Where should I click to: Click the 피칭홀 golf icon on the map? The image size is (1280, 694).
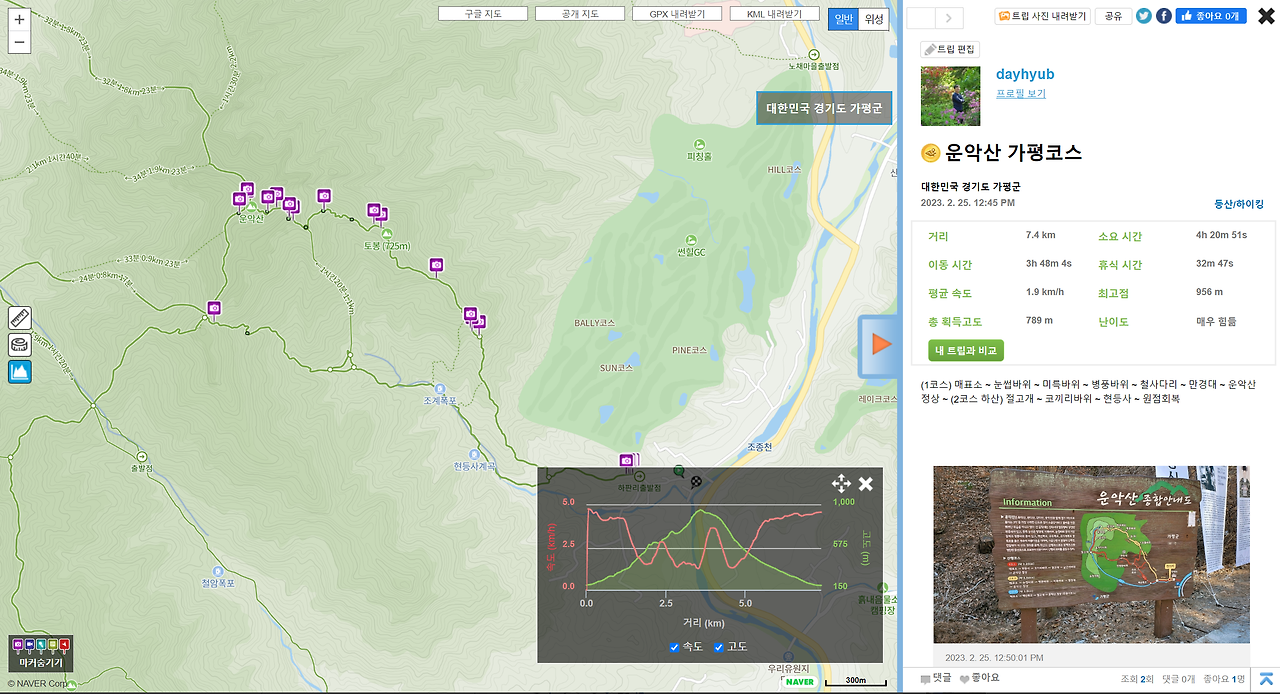pyautogui.click(x=699, y=143)
